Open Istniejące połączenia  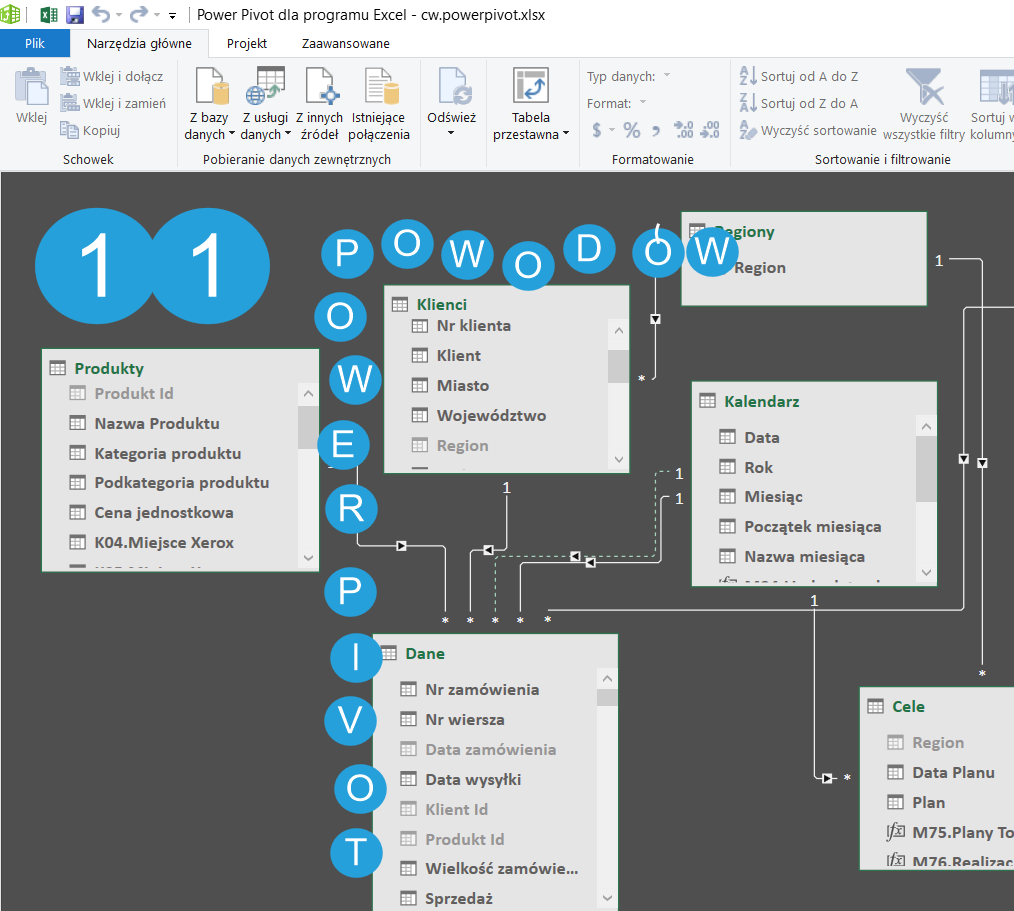tap(380, 87)
